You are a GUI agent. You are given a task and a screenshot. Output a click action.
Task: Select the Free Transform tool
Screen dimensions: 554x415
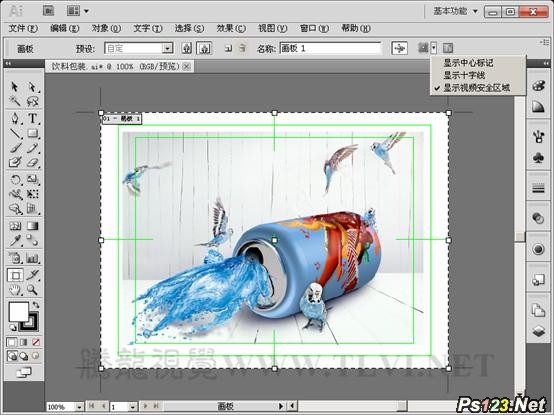coord(32,194)
